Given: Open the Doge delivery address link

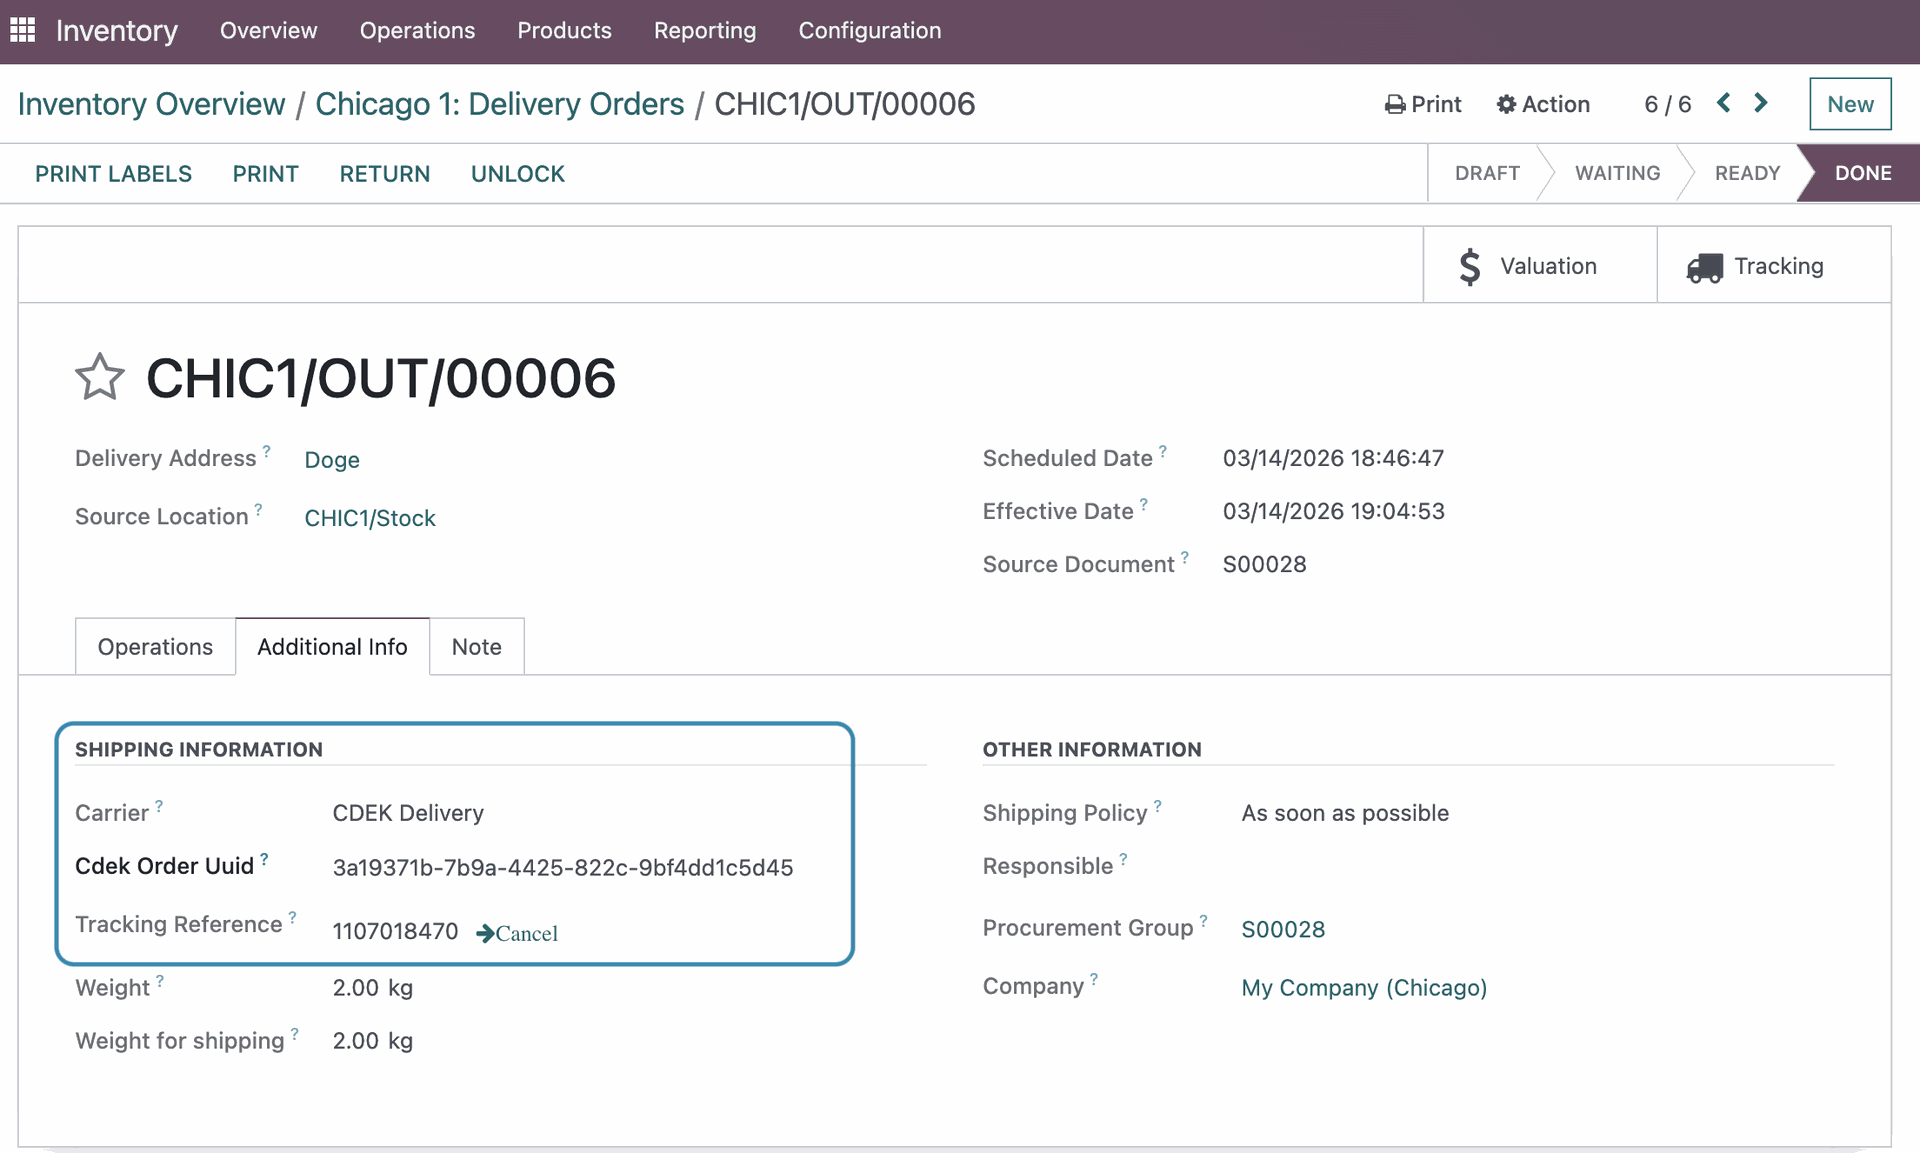Looking at the screenshot, I should (x=332, y=460).
